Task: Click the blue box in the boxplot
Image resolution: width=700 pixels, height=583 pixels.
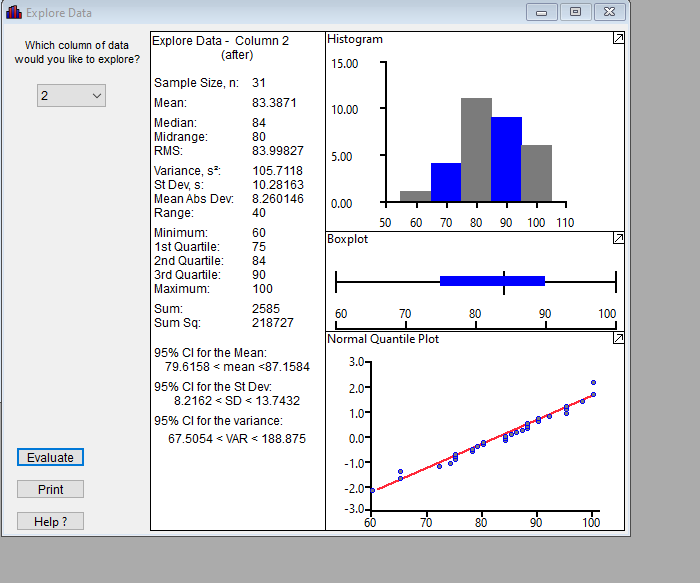Action: (x=492, y=281)
